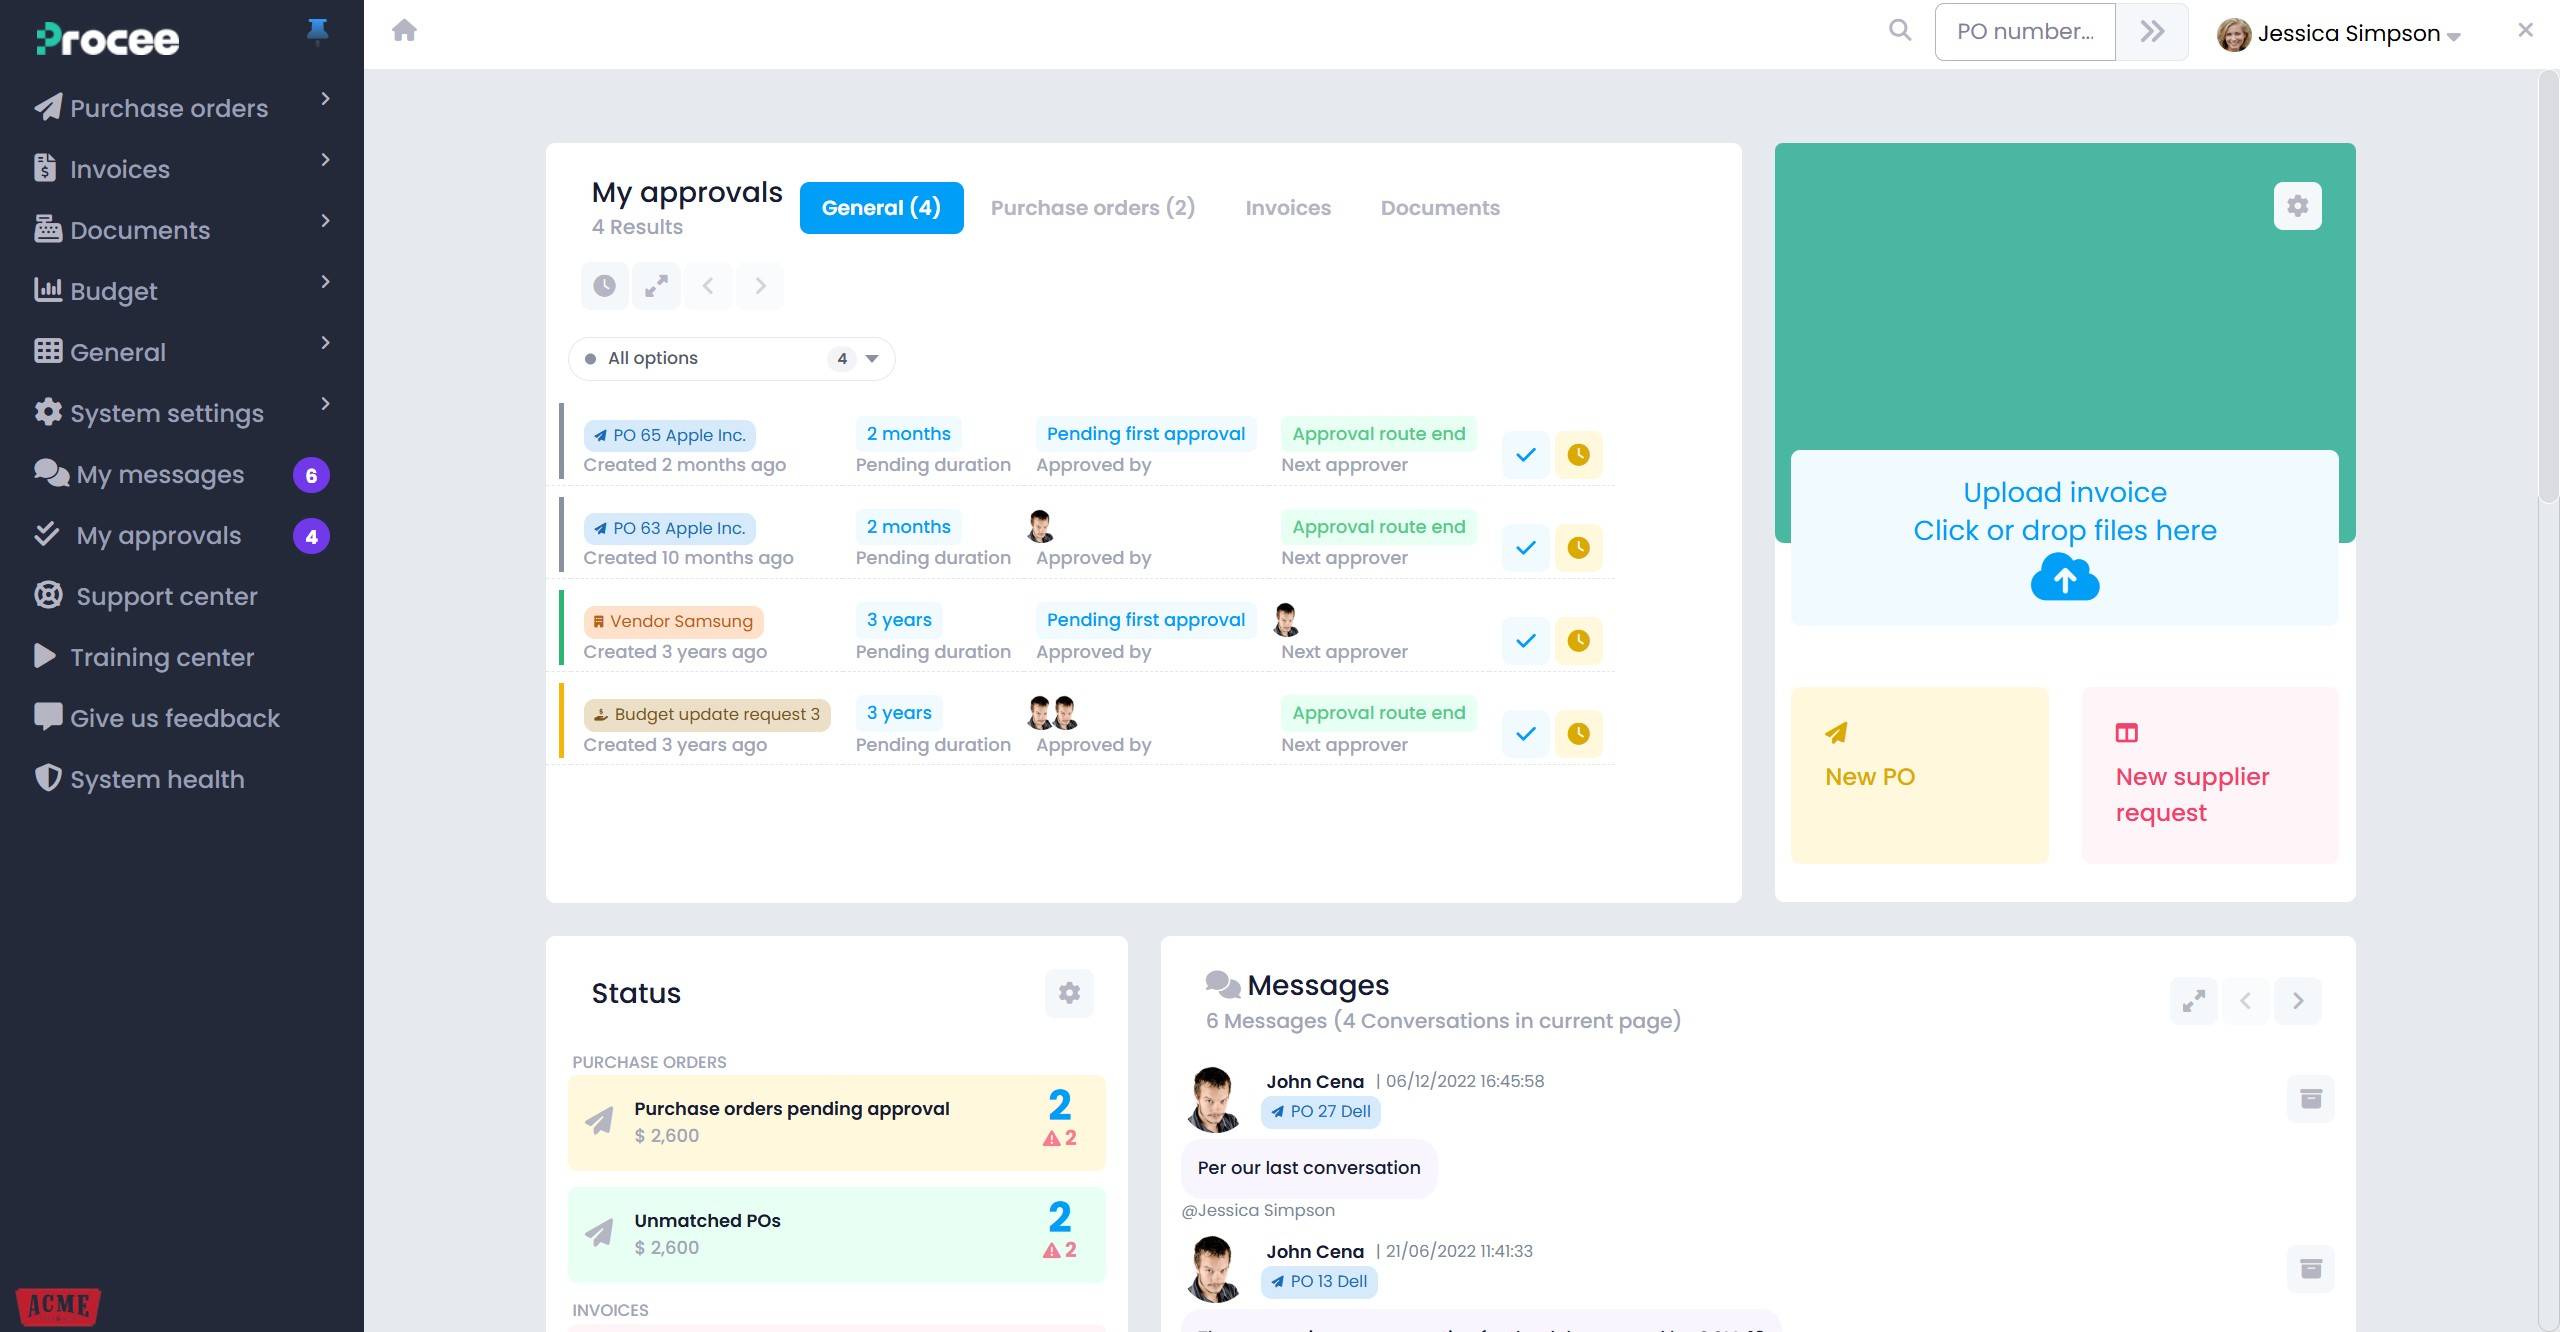Go to next messages page
The height and width of the screenshot is (1332, 2560).
pos(2297,1001)
